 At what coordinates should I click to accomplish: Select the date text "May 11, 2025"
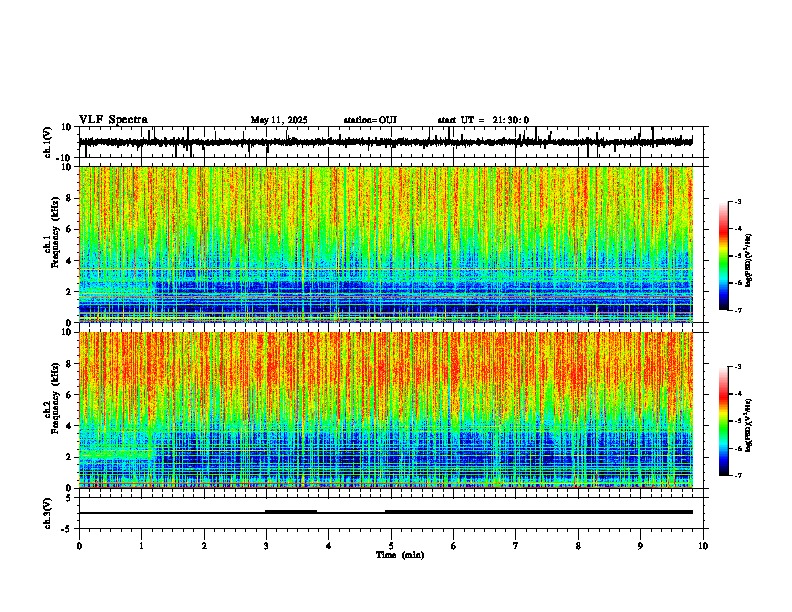(x=279, y=120)
